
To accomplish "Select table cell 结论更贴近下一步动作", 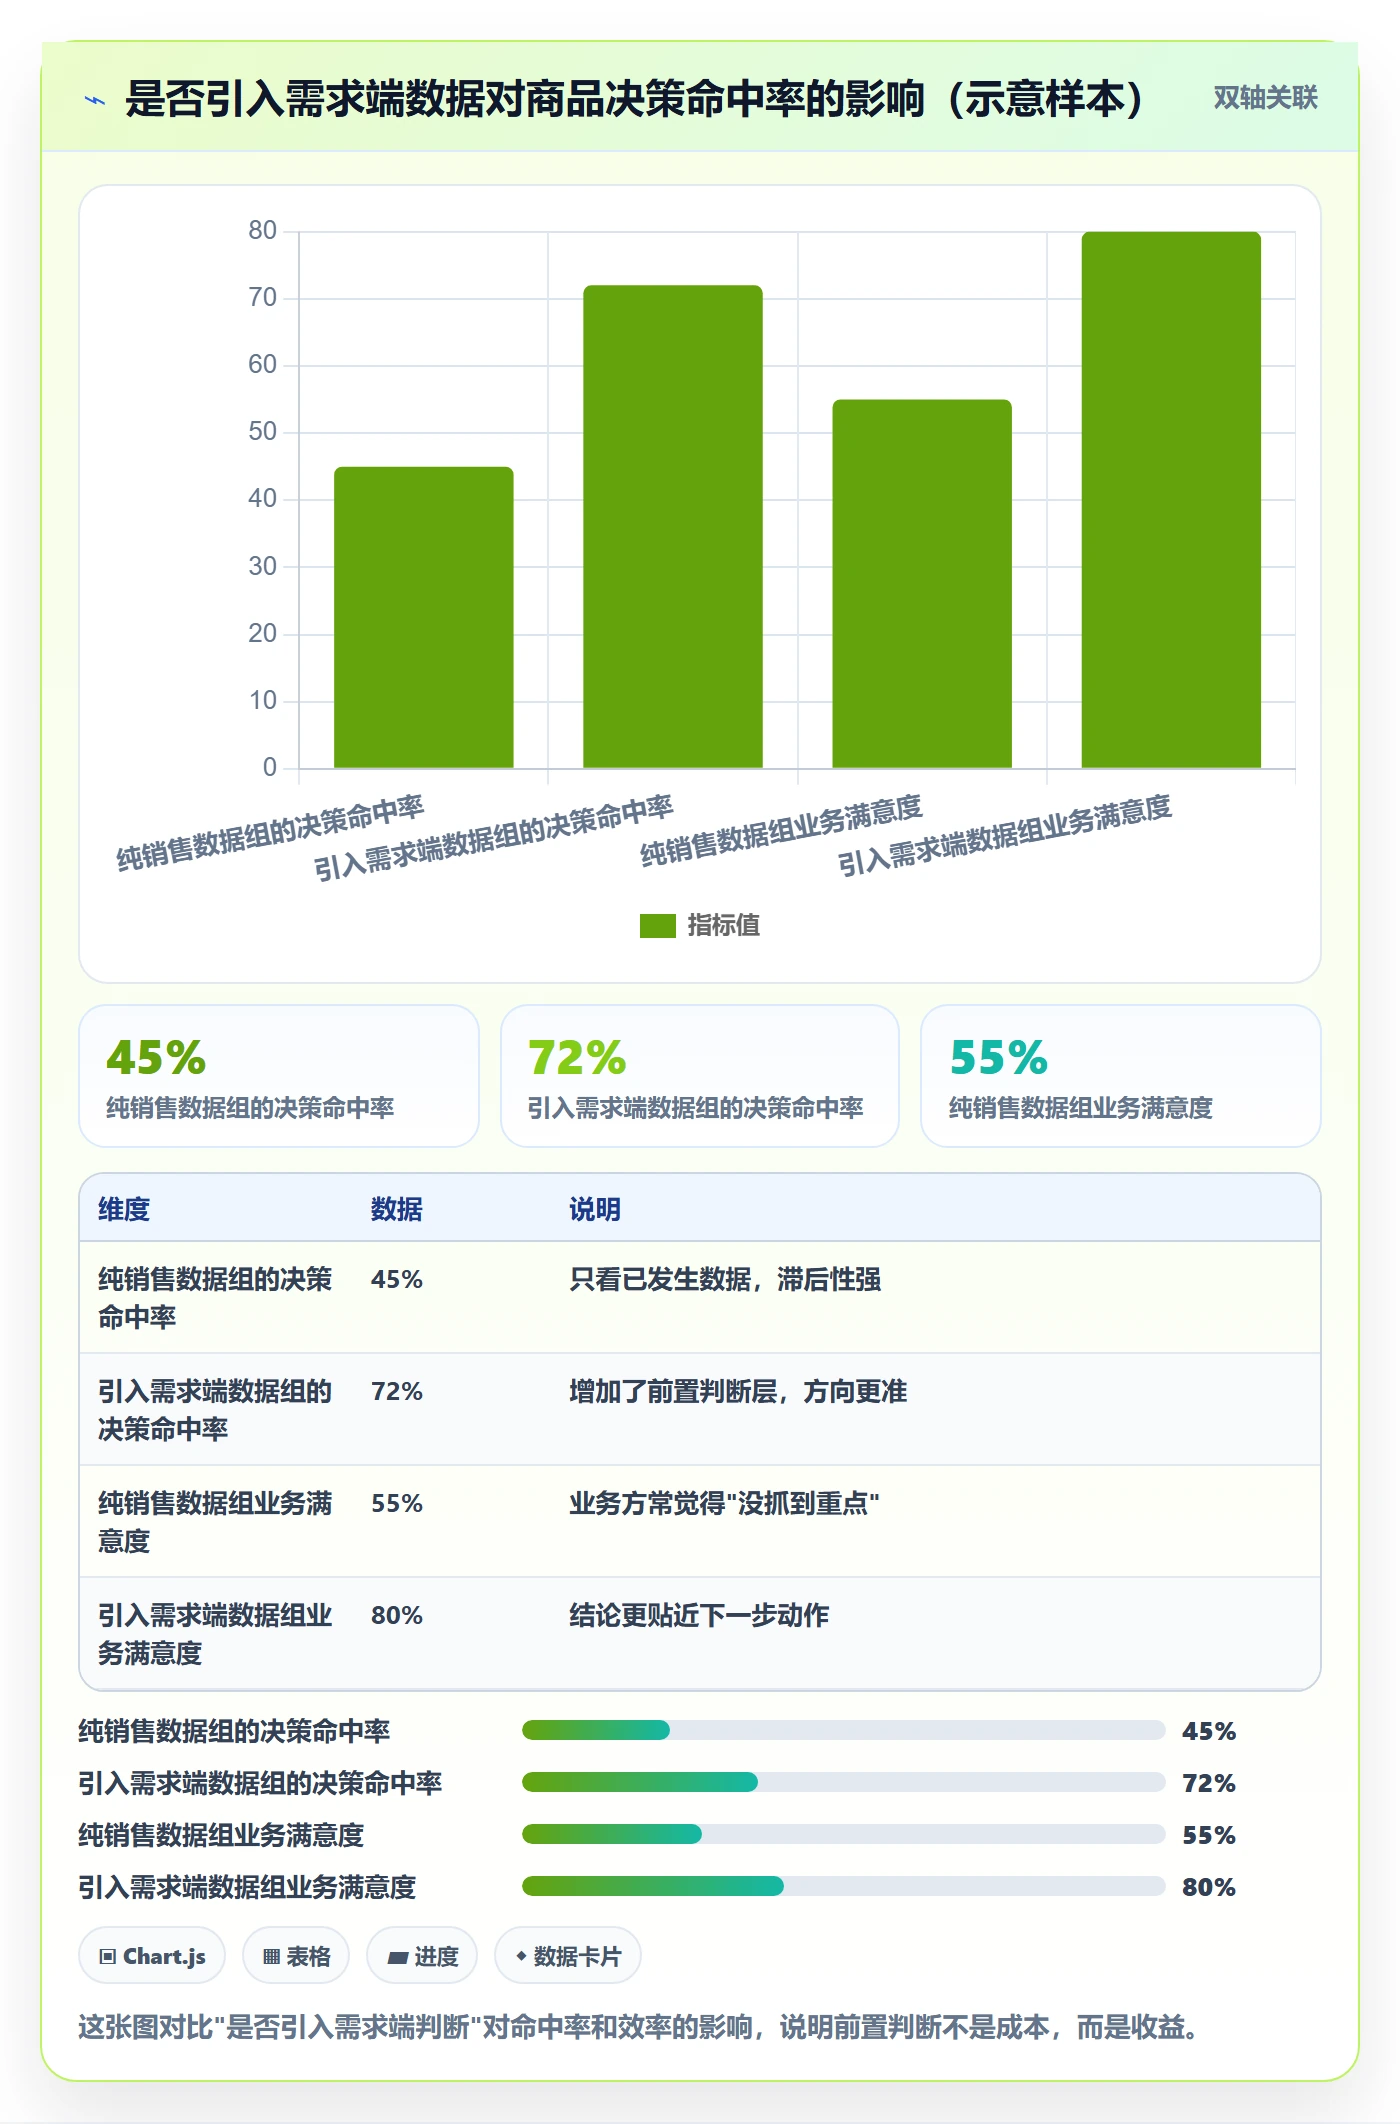I will [x=699, y=1616].
